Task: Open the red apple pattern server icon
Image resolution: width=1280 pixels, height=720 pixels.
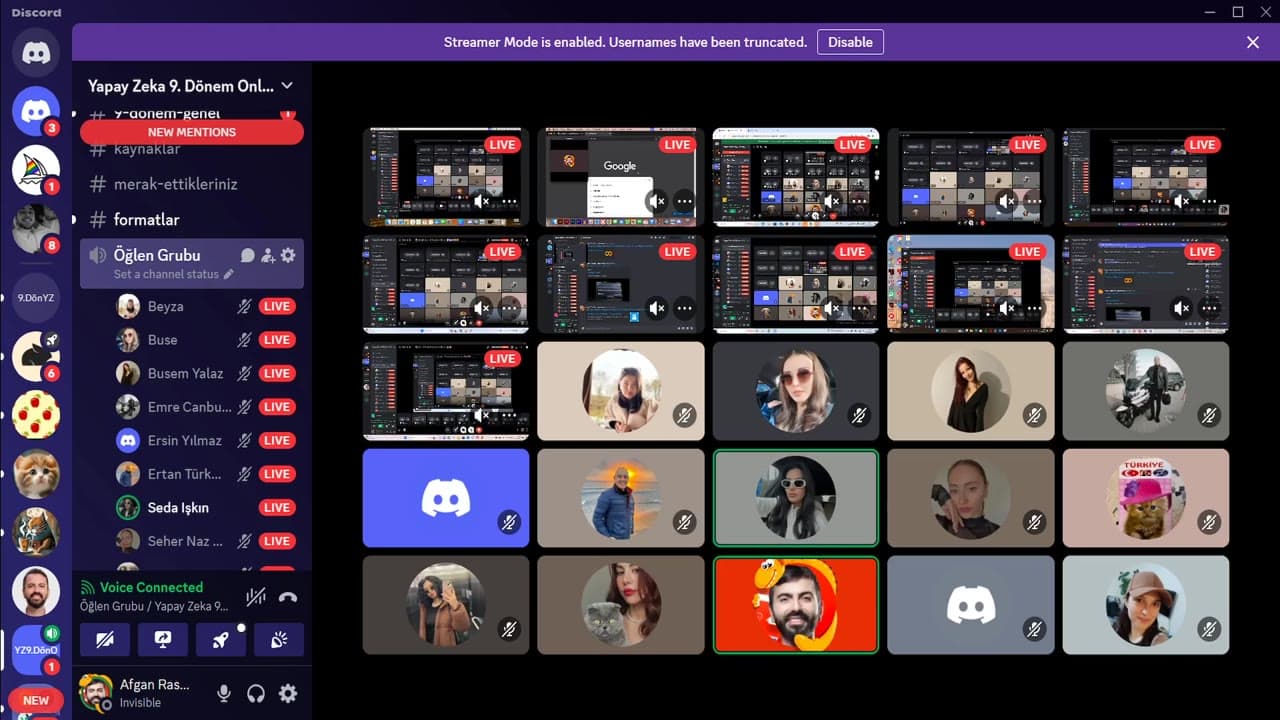Action: (36, 415)
